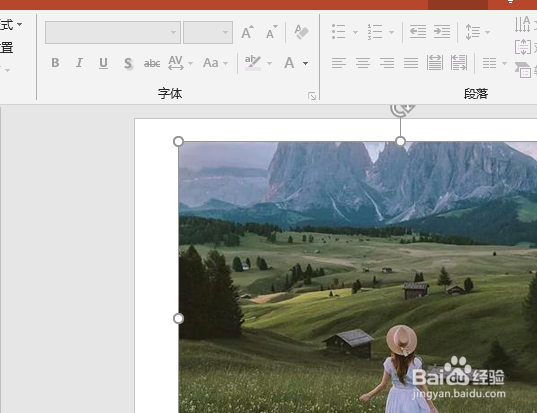Click top-left resize handle of picture
The image size is (537, 413).
(x=178, y=141)
